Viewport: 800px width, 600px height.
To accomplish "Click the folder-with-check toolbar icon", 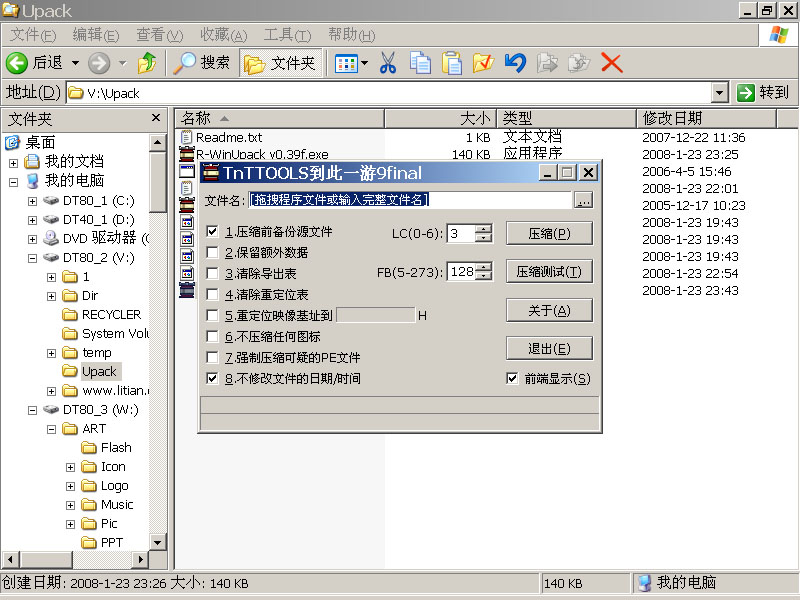I will [483, 63].
